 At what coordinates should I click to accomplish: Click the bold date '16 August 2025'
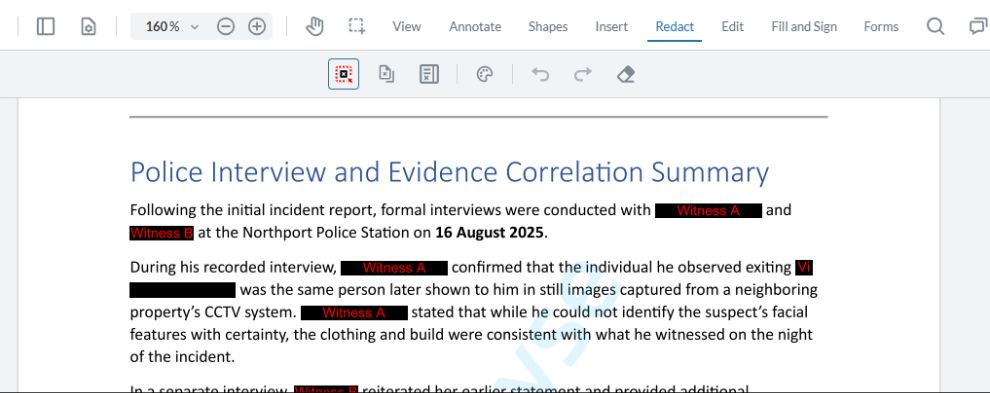pos(489,233)
